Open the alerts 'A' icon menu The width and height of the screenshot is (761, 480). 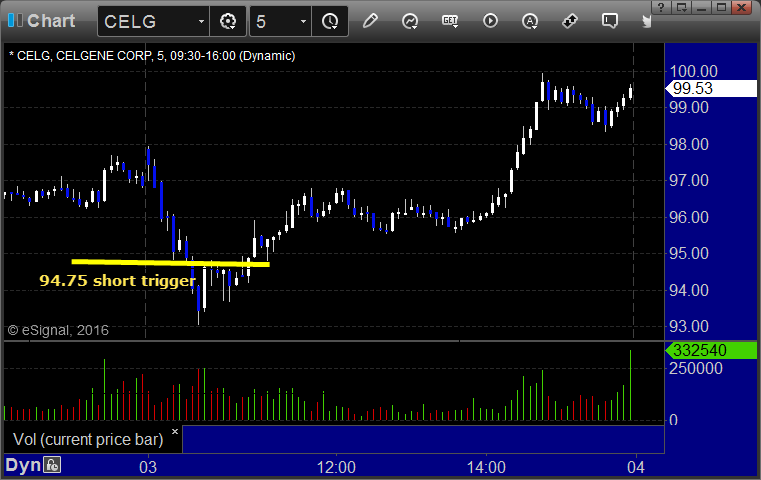(529, 21)
